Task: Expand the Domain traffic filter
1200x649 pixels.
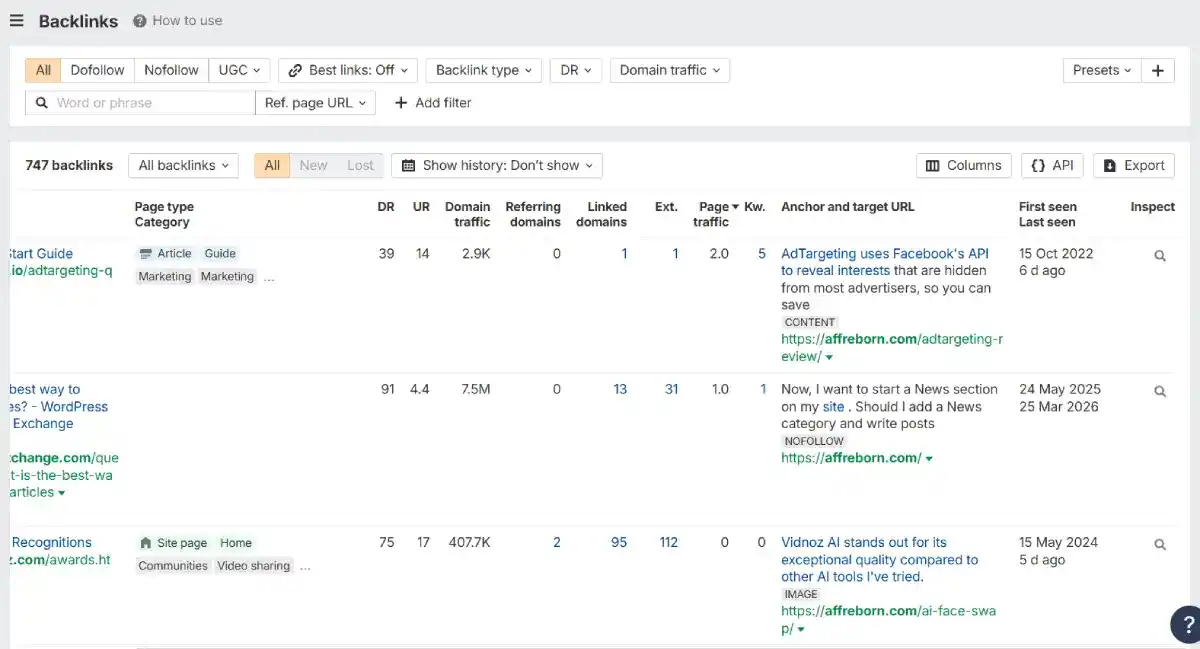Action: (669, 70)
